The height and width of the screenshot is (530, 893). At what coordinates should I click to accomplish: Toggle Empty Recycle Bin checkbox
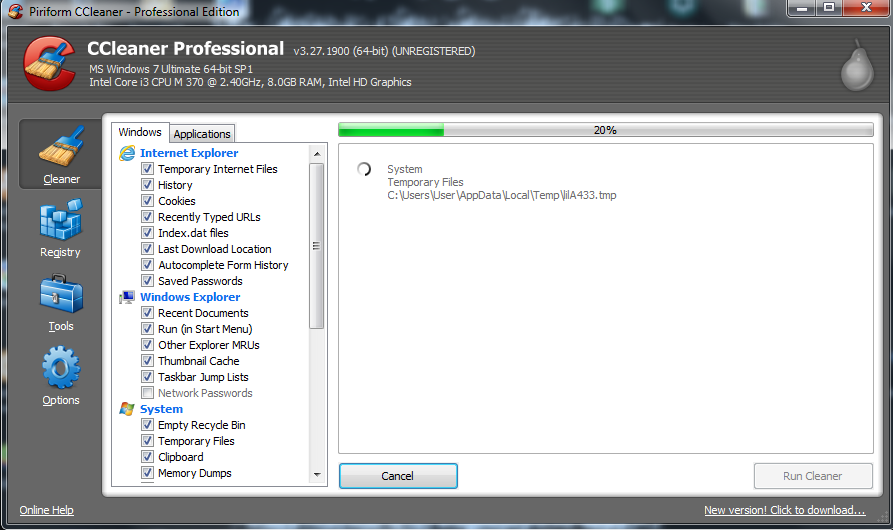(x=148, y=425)
